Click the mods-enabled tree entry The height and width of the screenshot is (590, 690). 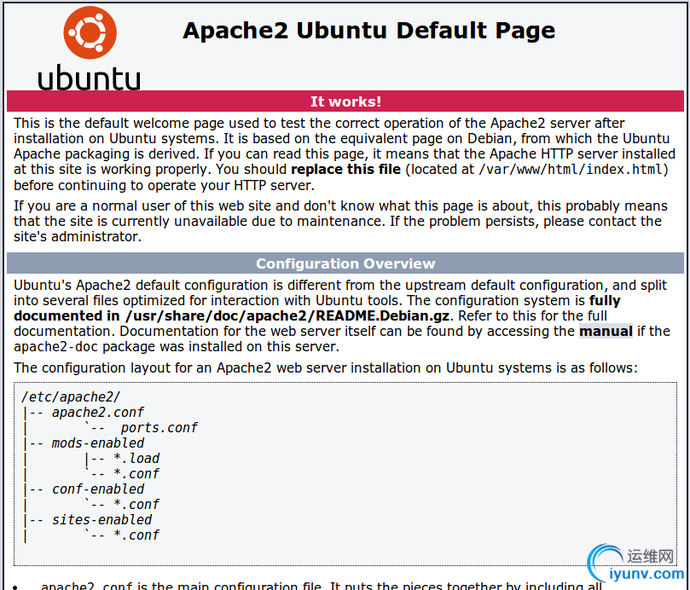coord(98,443)
